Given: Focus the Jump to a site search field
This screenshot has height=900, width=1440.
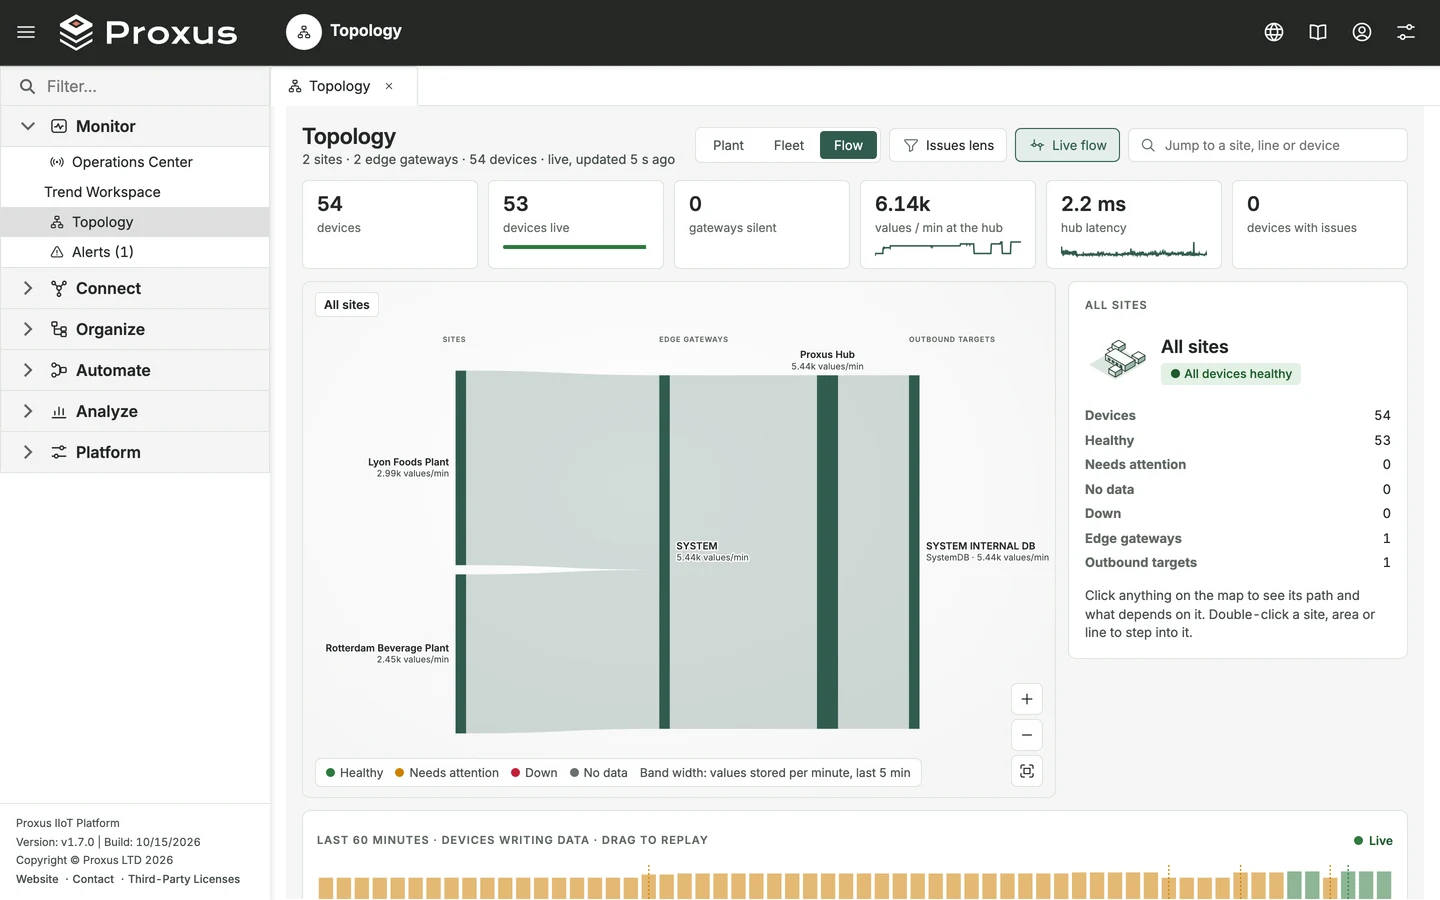Looking at the screenshot, I should [1268, 145].
